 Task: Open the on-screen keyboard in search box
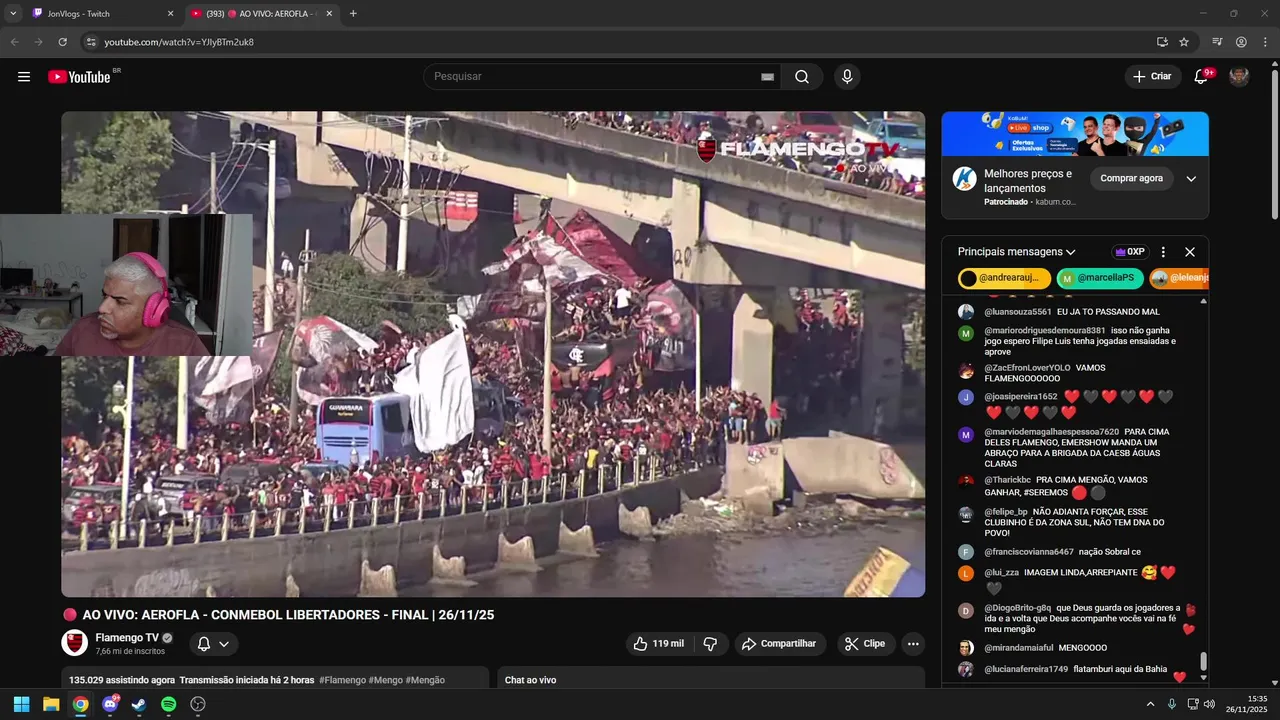[x=768, y=77]
